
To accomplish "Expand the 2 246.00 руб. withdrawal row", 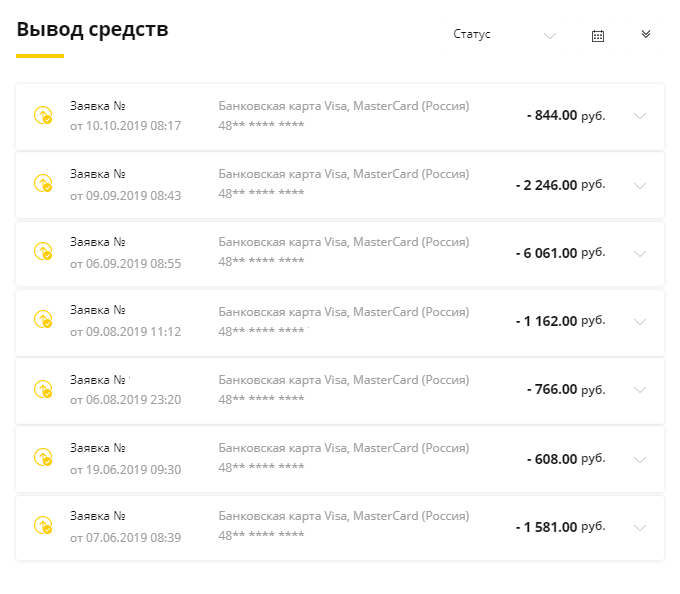I will click(x=640, y=186).
